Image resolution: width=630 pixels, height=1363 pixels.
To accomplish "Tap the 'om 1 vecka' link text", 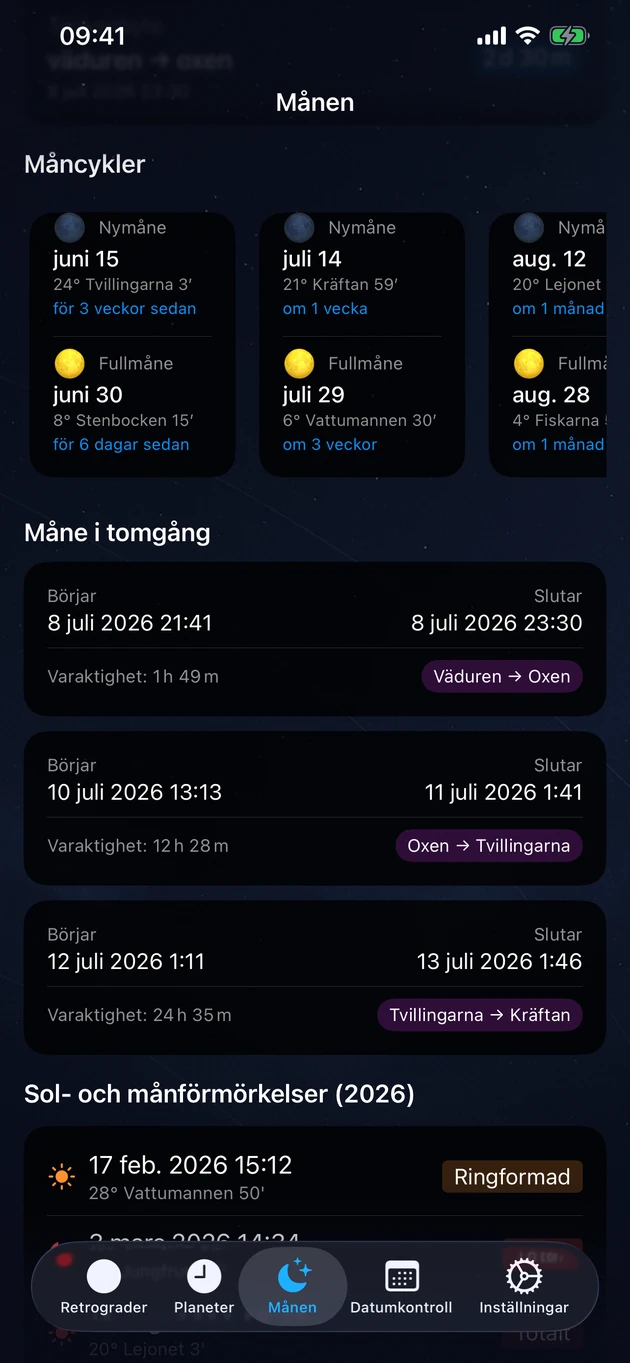I will pos(325,308).
